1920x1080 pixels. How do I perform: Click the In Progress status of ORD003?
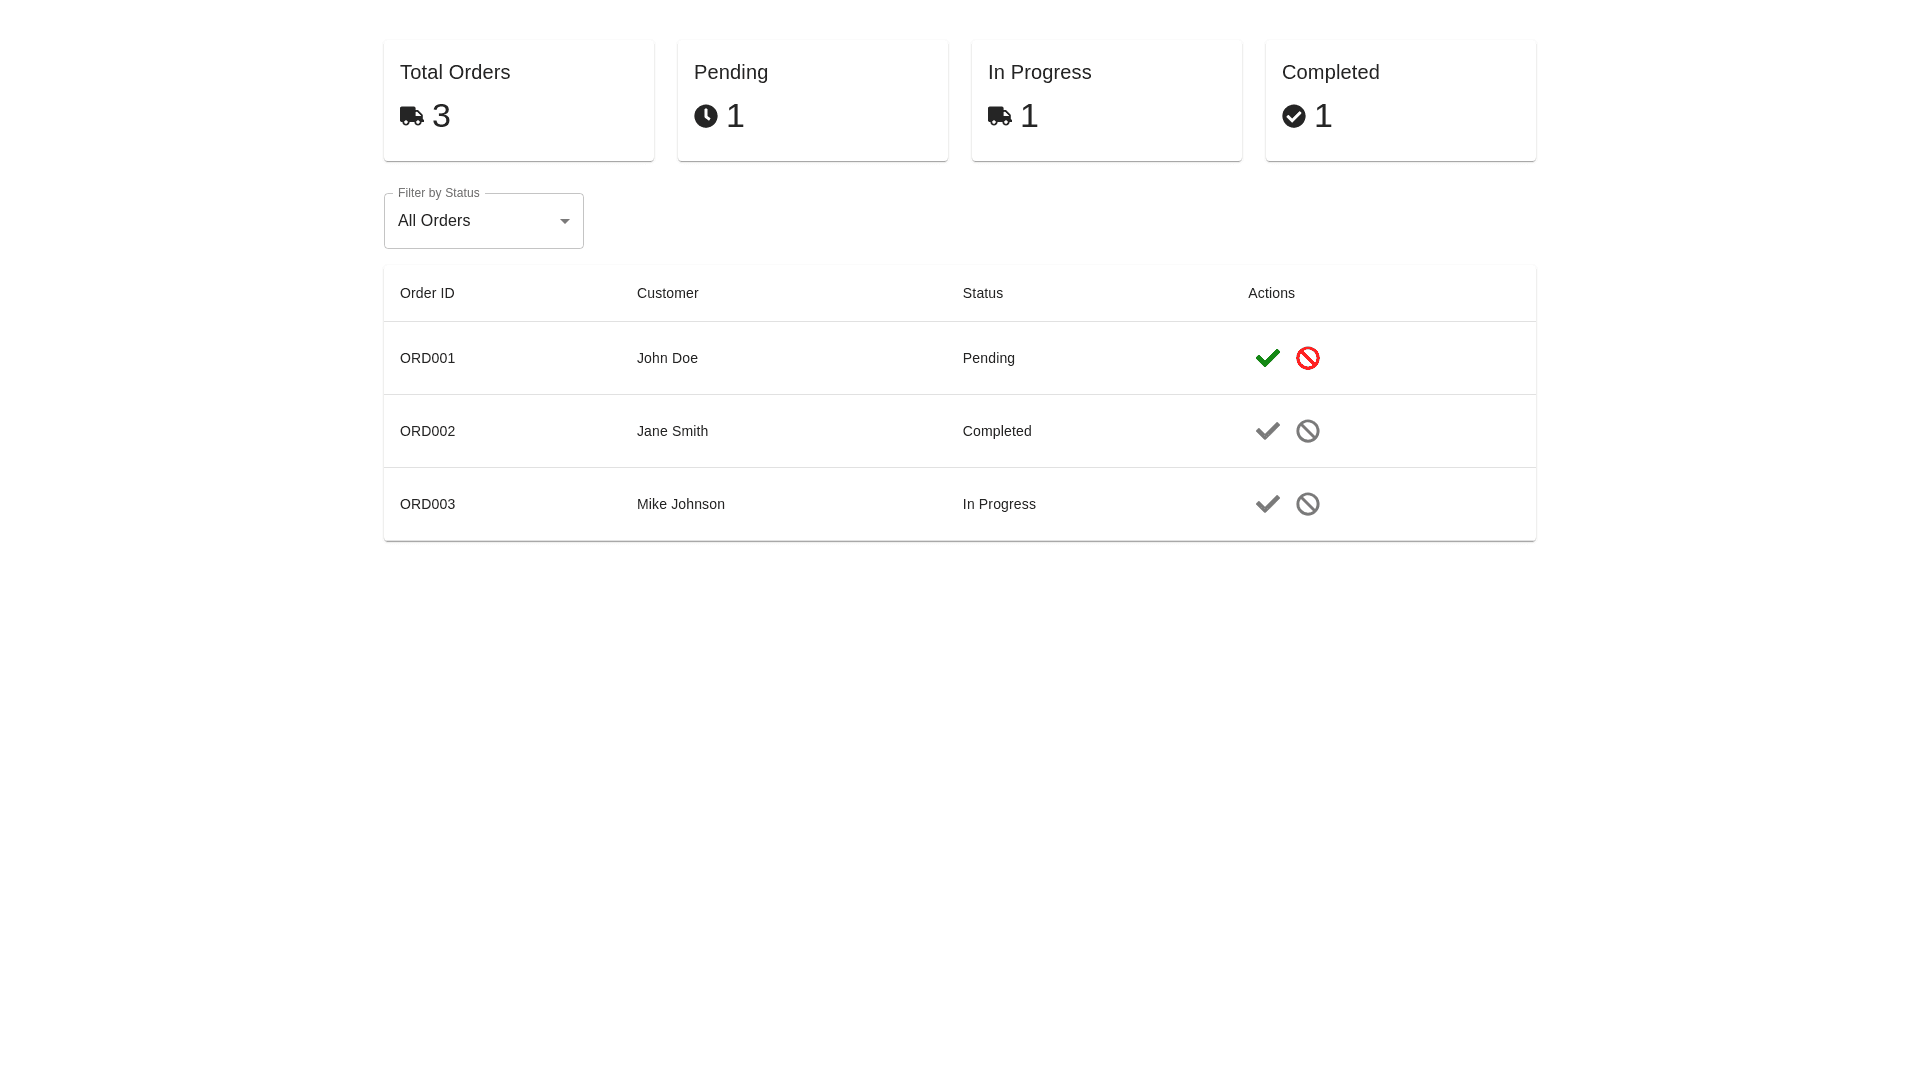click(x=999, y=504)
